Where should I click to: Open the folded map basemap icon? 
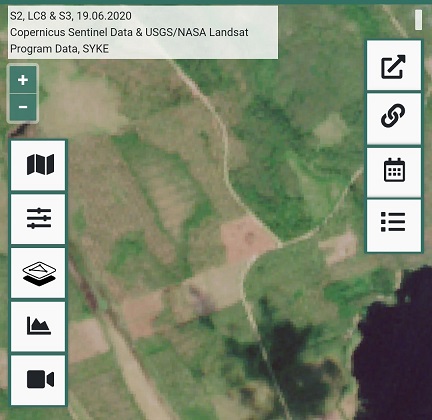point(38,165)
